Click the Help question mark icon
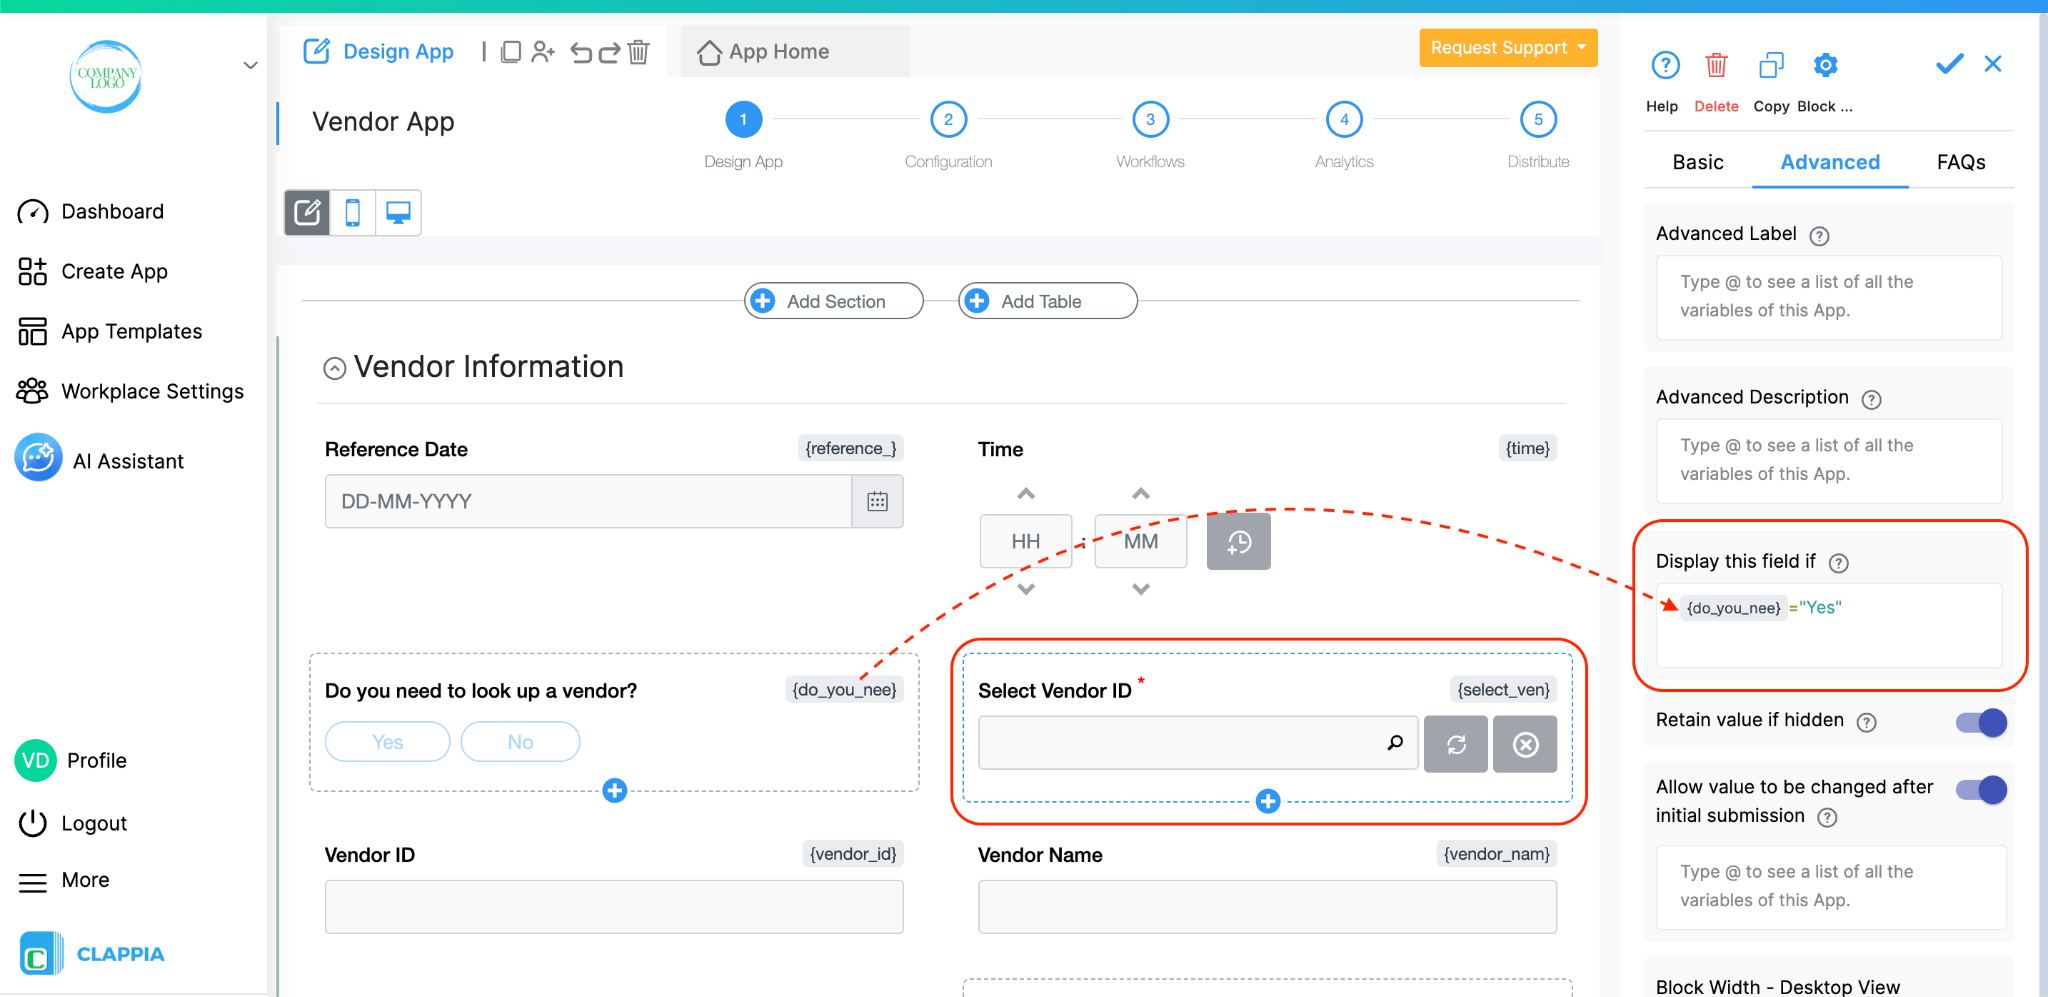Viewport: 2048px width, 997px height. click(1665, 65)
